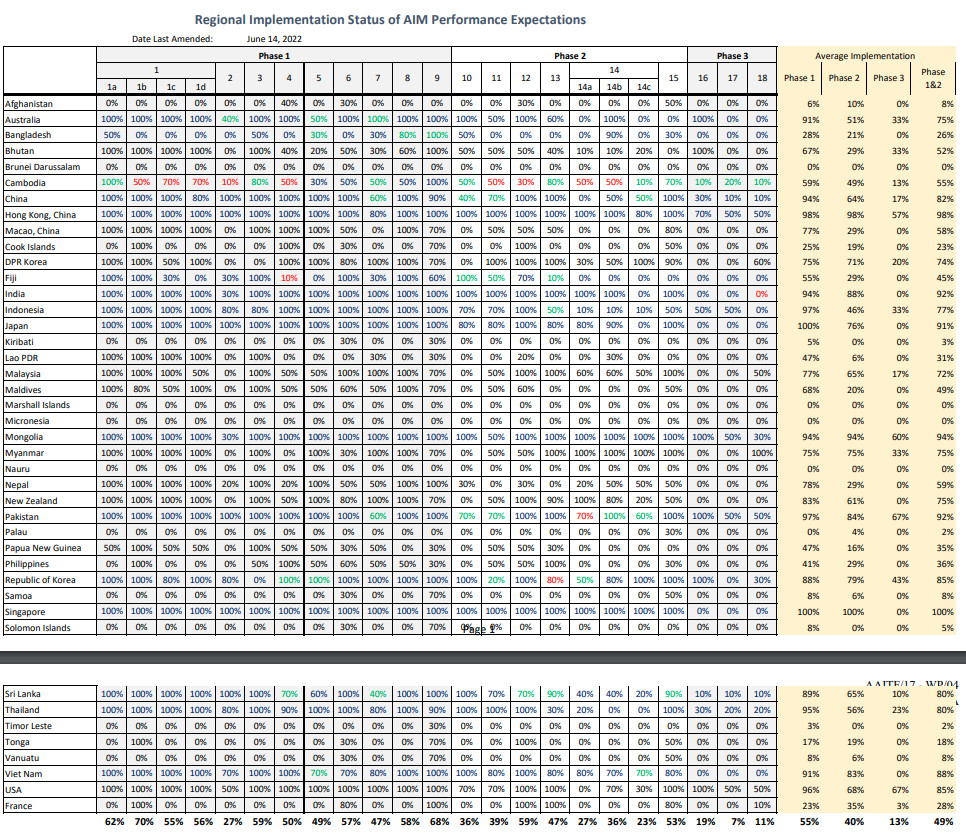Viewport: 966px width, 833px height.
Task: Click the 'Bangladesh' row label
Action: [x=28, y=135]
